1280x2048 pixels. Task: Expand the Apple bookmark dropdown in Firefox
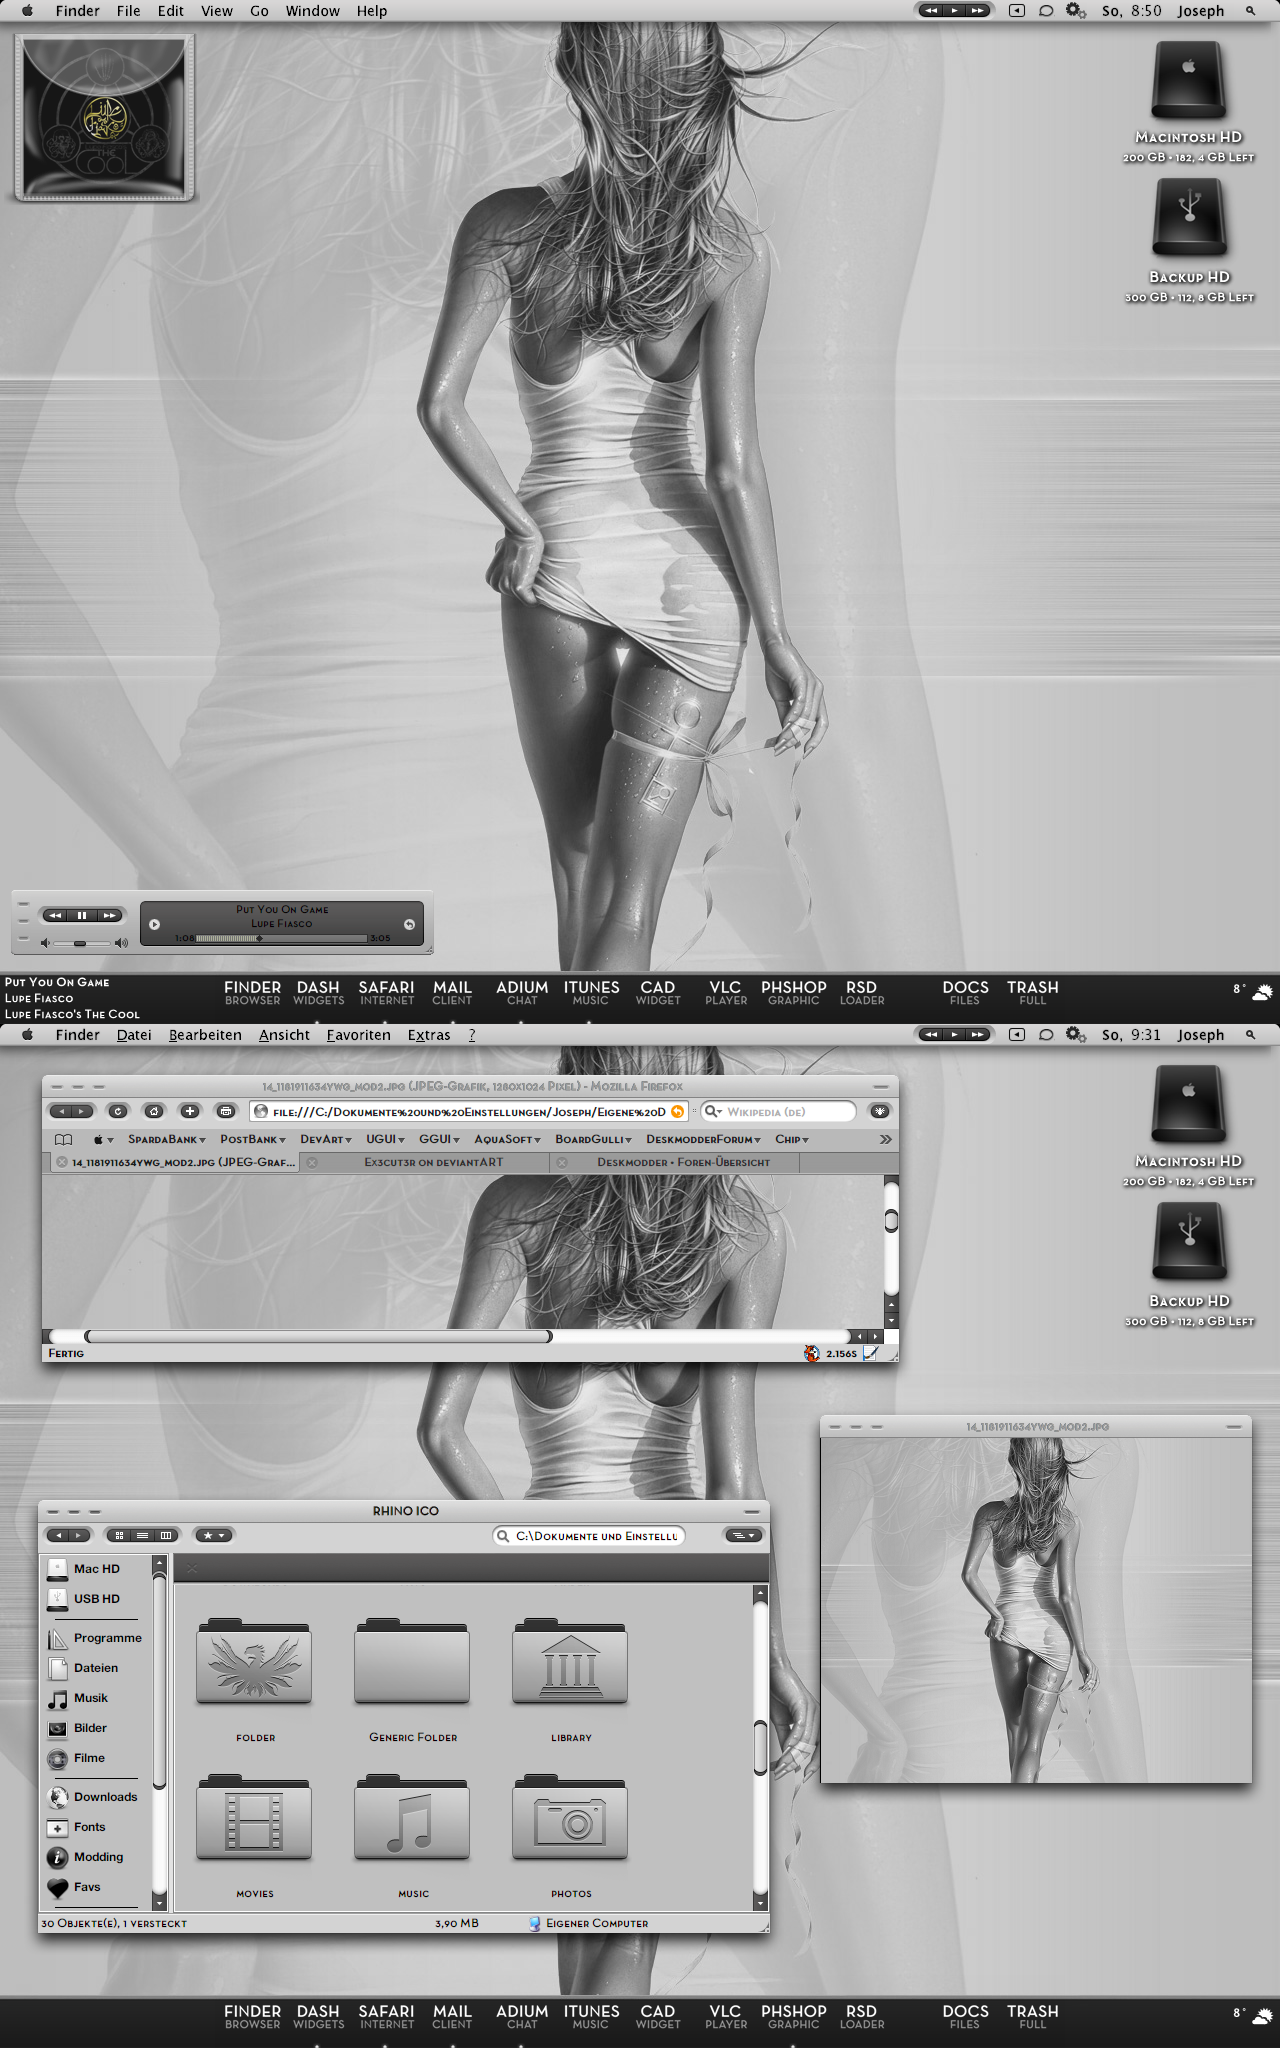tap(103, 1139)
